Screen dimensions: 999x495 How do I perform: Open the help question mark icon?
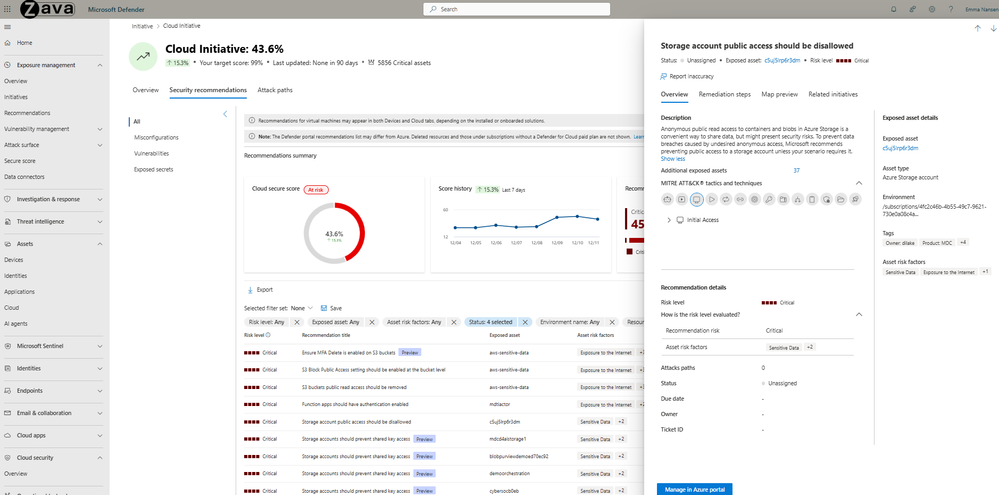tap(951, 10)
